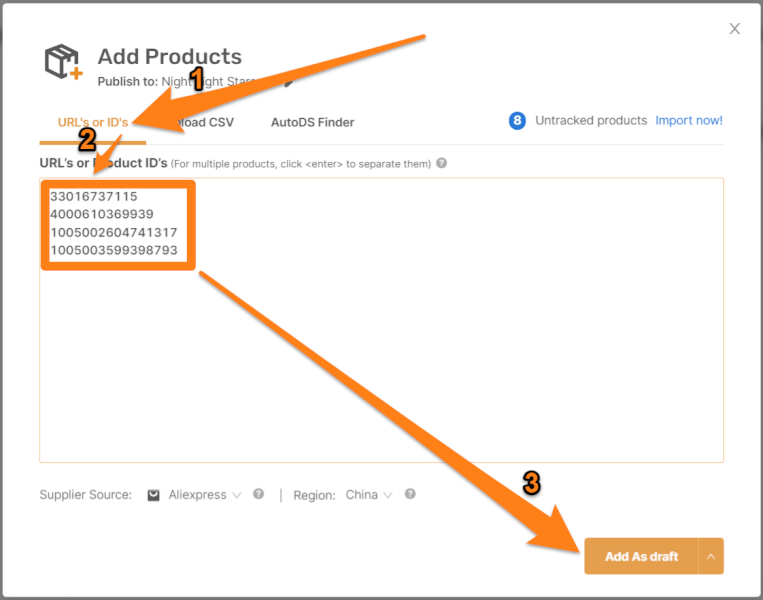
Task: Click the Add Products box icon
Action: tap(62, 61)
